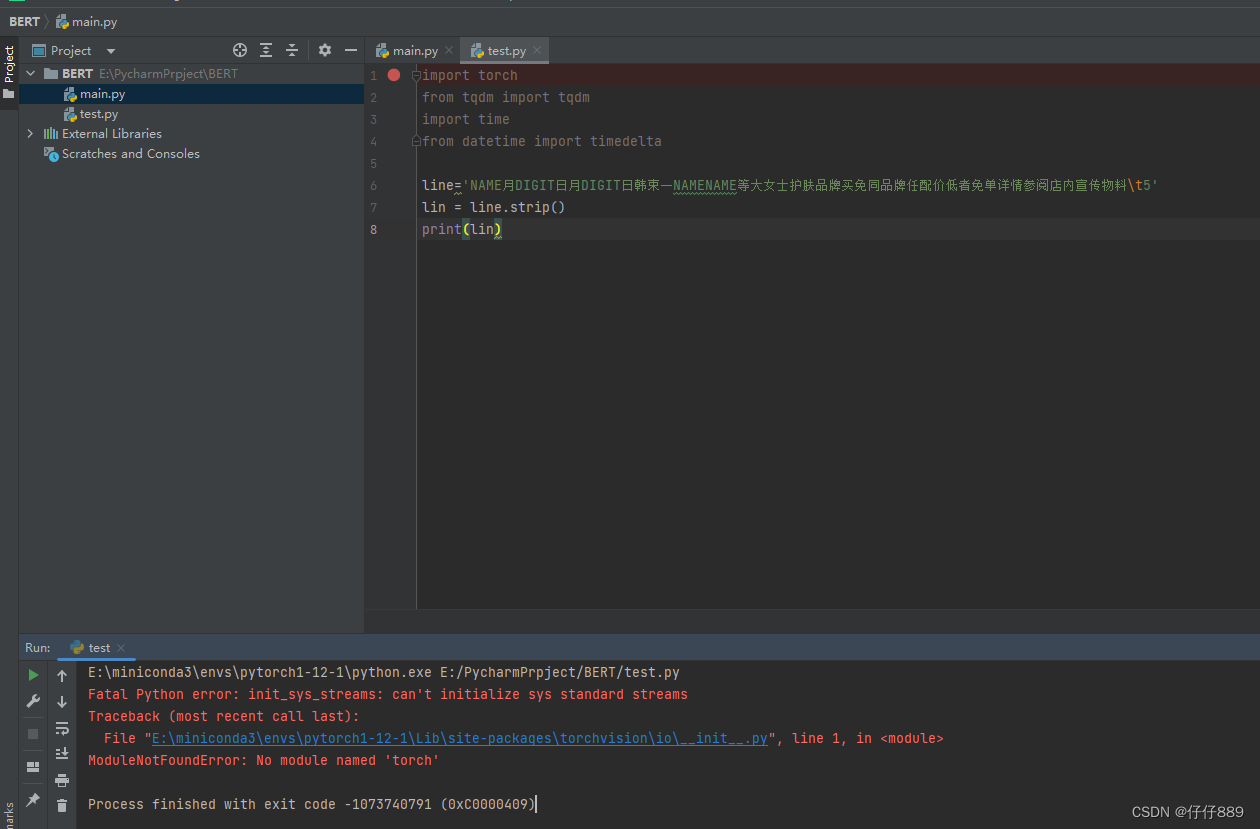The height and width of the screenshot is (829, 1260).
Task: Jump down the stack trace arrow
Action: (x=62, y=702)
